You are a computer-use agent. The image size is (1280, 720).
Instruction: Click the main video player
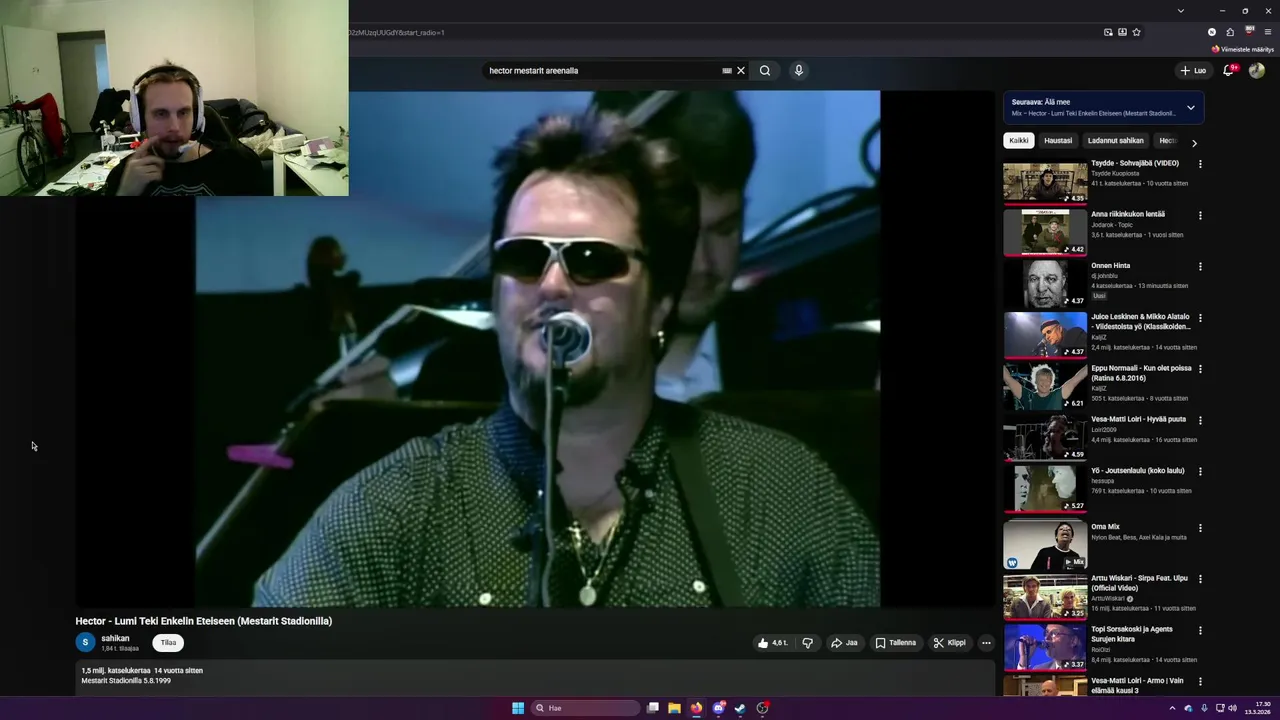point(537,349)
